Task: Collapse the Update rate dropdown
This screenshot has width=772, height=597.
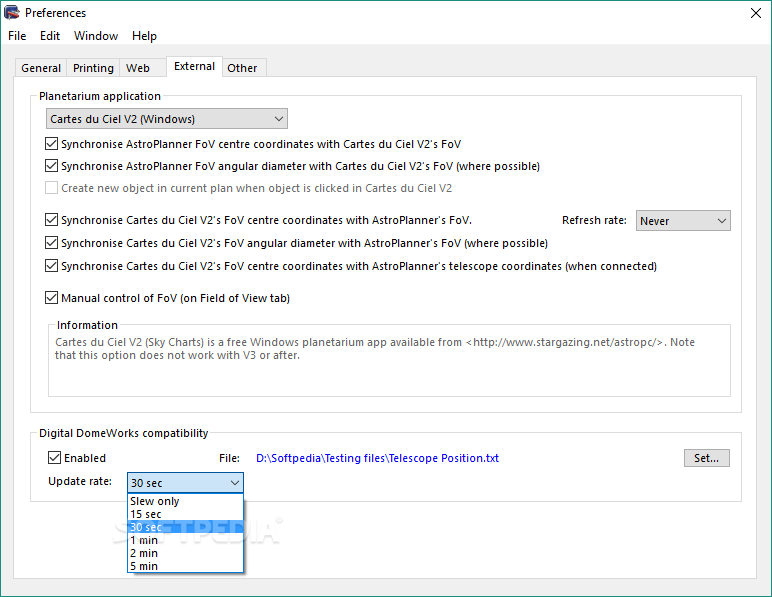Action: pyautogui.click(x=185, y=483)
